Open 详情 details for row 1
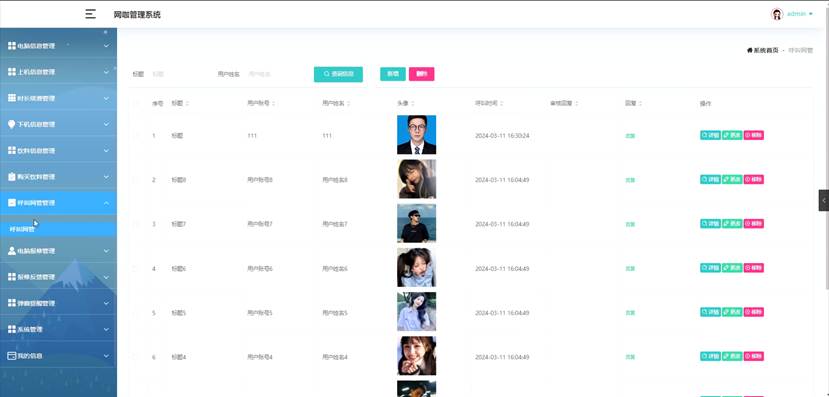The image size is (829, 397). click(711, 135)
